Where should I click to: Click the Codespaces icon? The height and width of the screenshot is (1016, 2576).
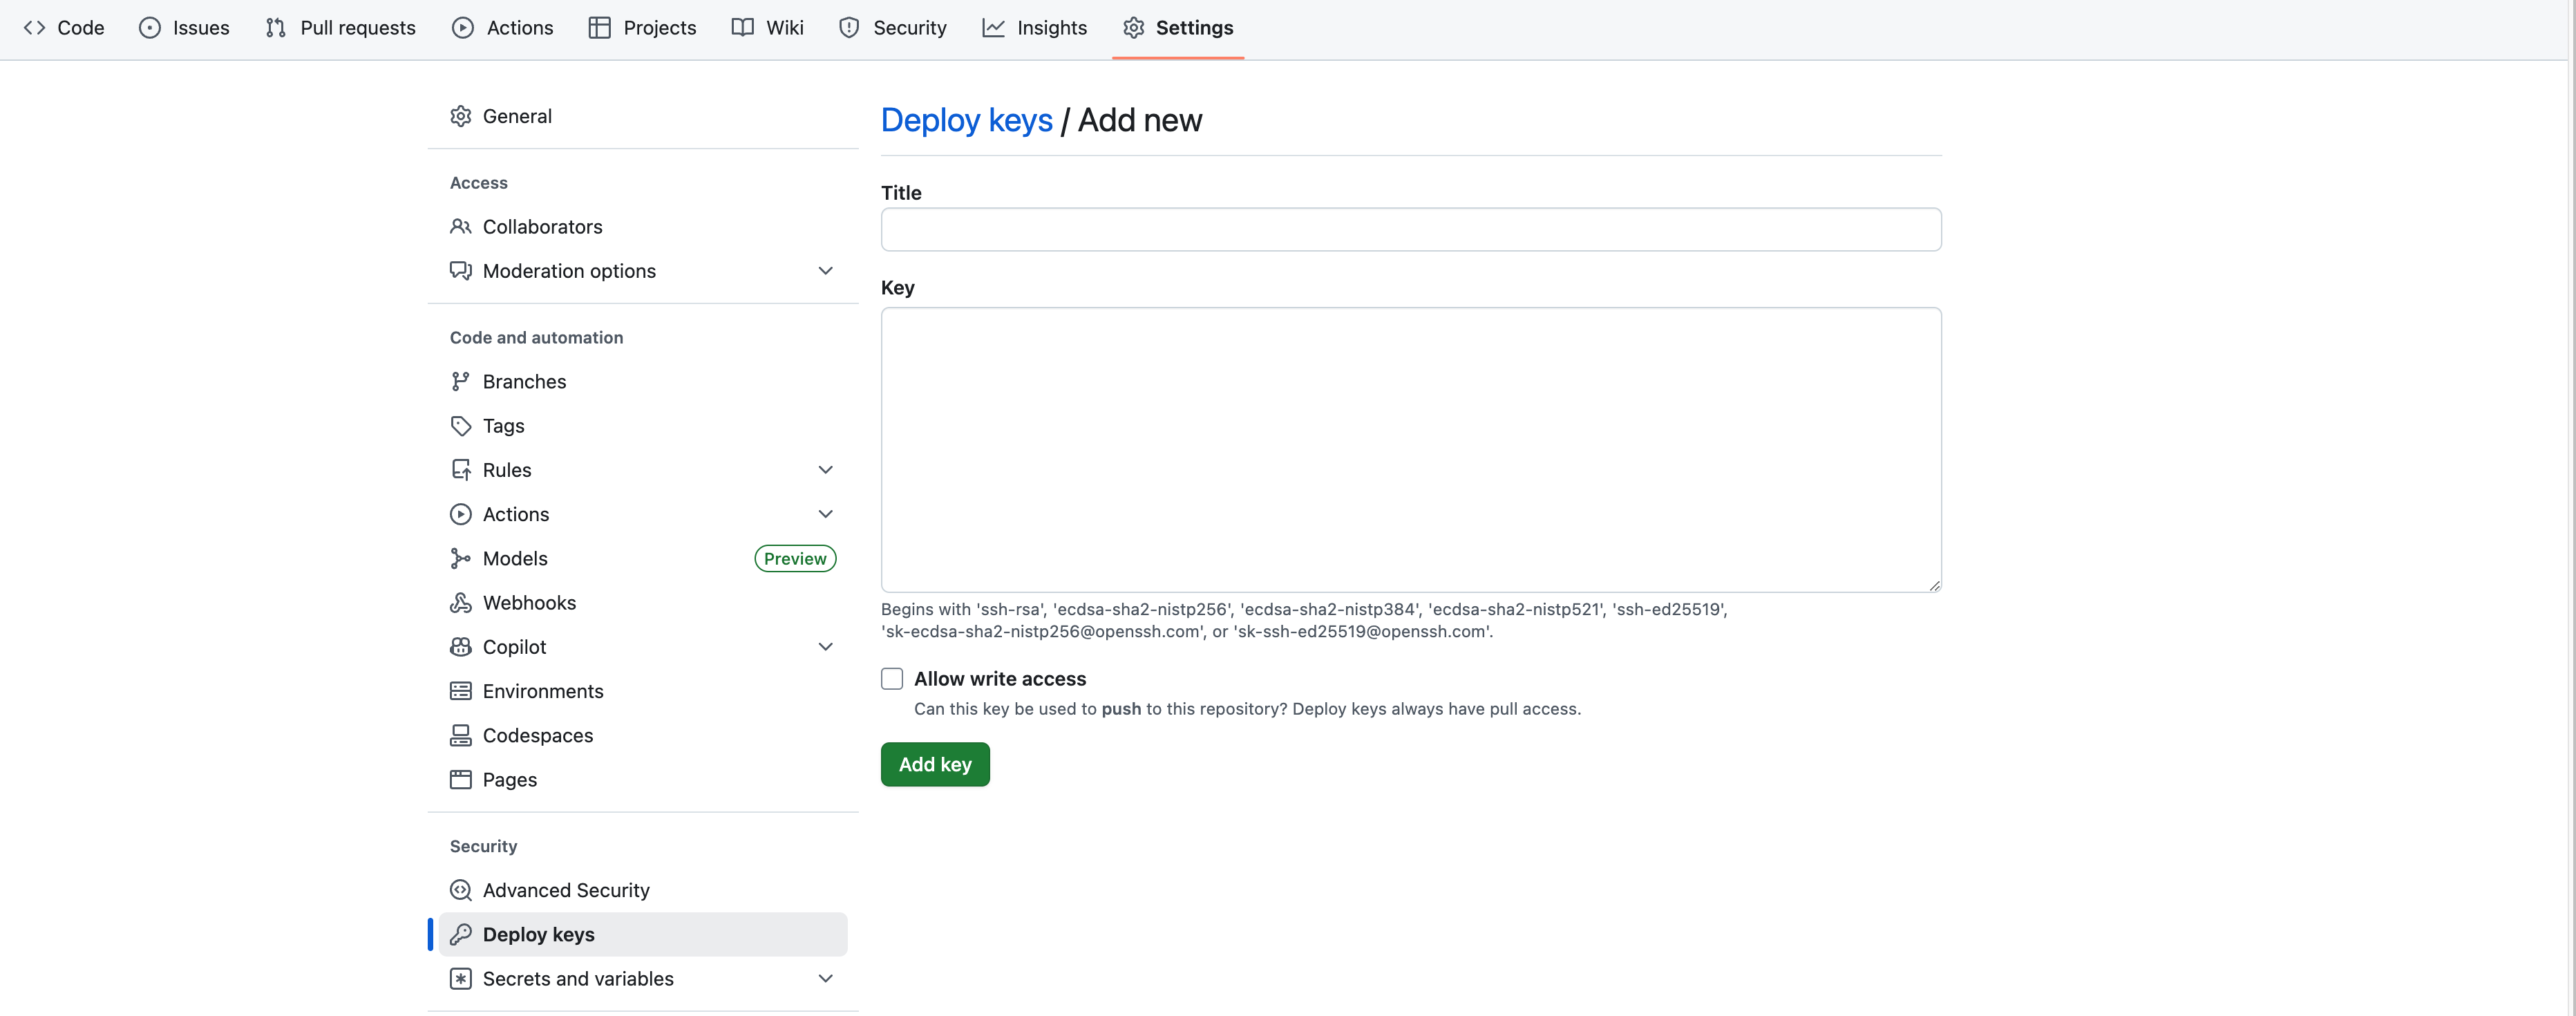pos(460,736)
